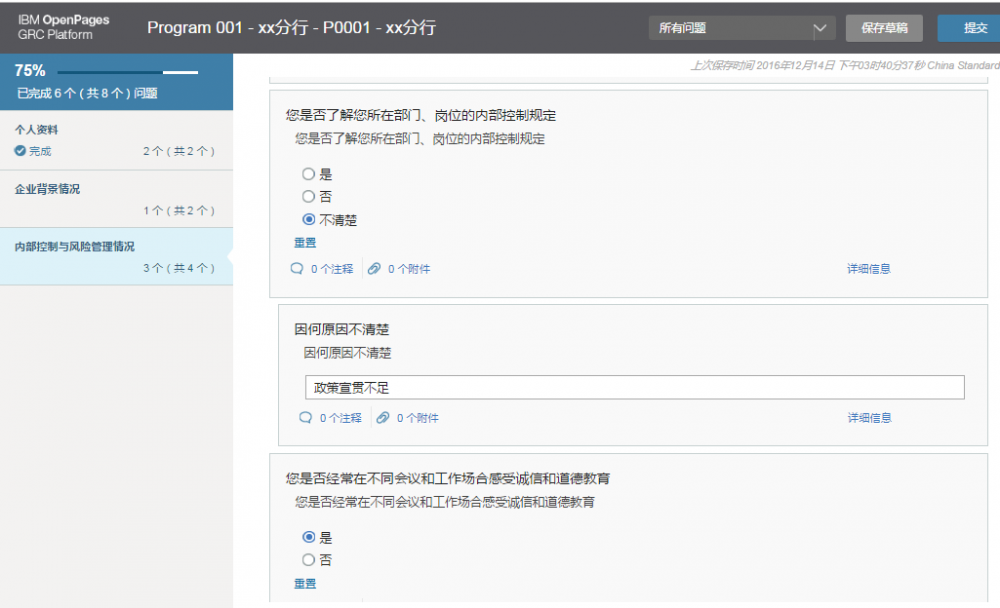Open the 所有问题 dropdown
Screen dimensions: 1000x608
(741, 28)
